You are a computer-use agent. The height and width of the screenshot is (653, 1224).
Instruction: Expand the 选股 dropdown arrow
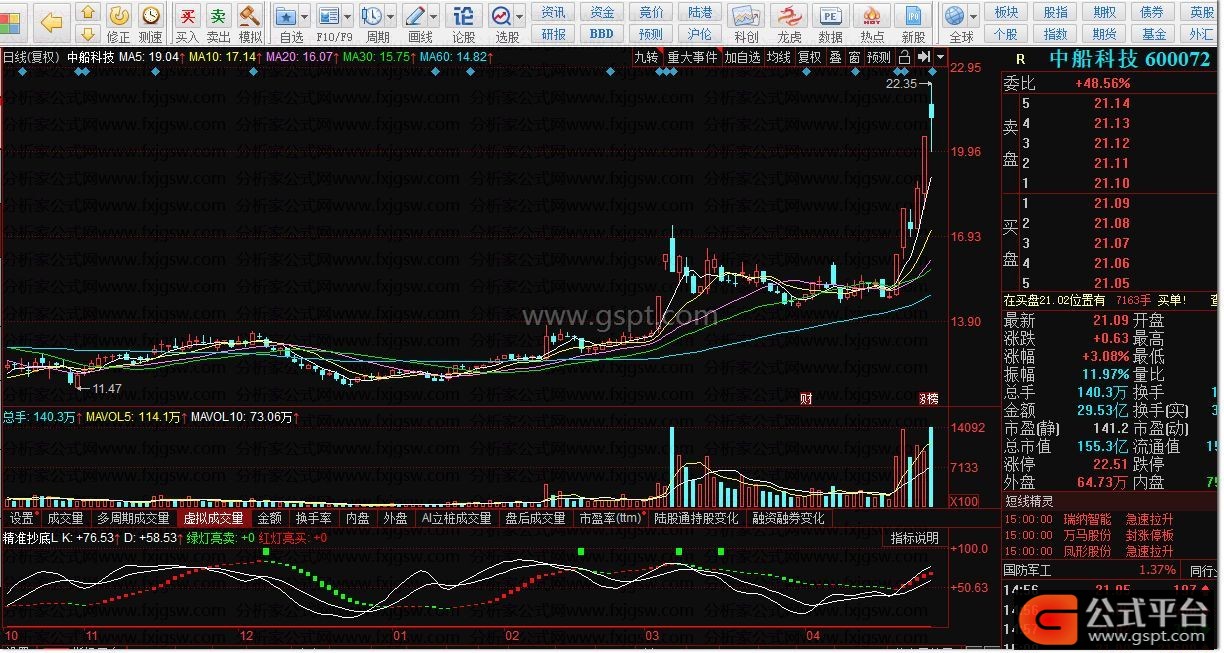pyautogui.click(x=520, y=16)
